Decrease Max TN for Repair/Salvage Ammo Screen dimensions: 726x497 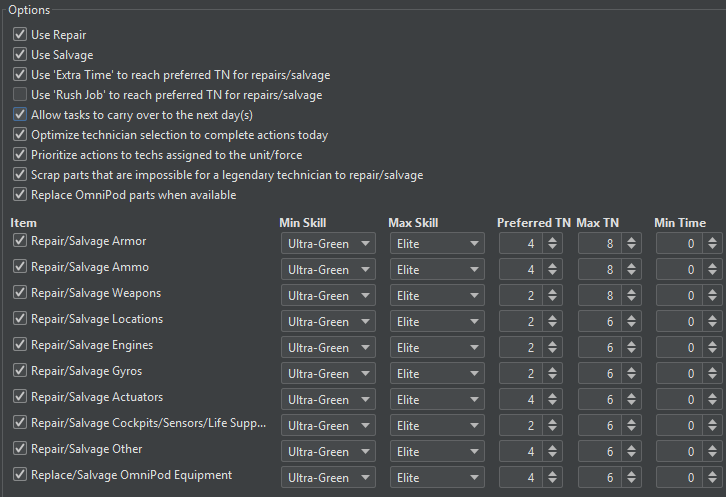click(631, 273)
